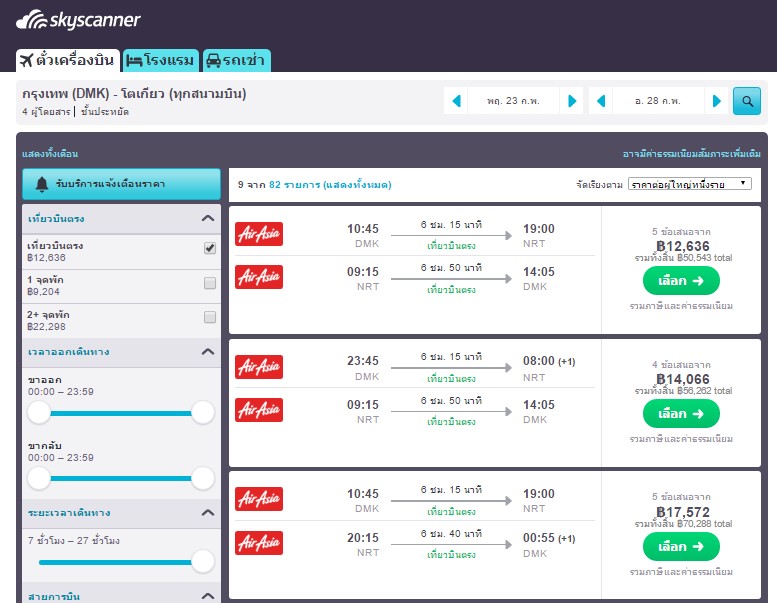Click the total price ฿70,288 text
The image size is (777, 603).
[683, 524]
